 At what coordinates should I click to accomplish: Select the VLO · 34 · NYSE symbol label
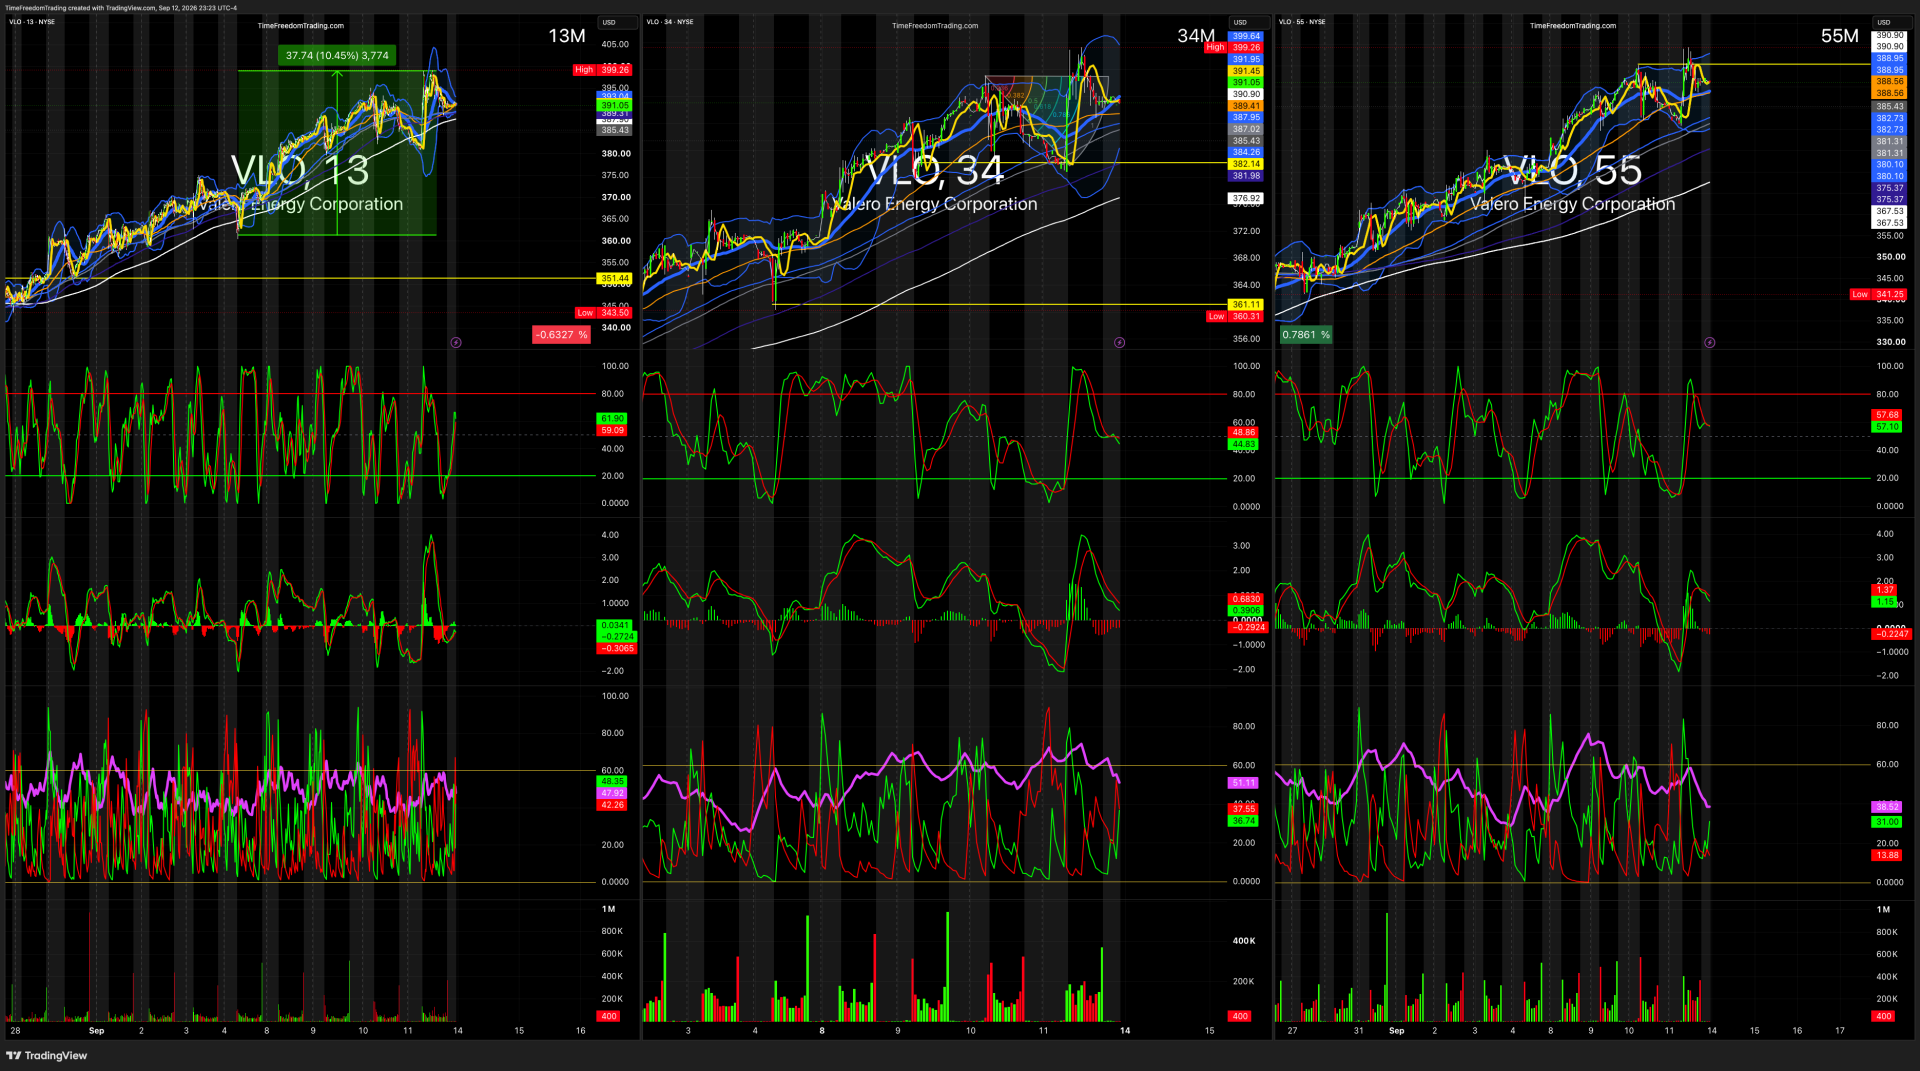[670, 22]
